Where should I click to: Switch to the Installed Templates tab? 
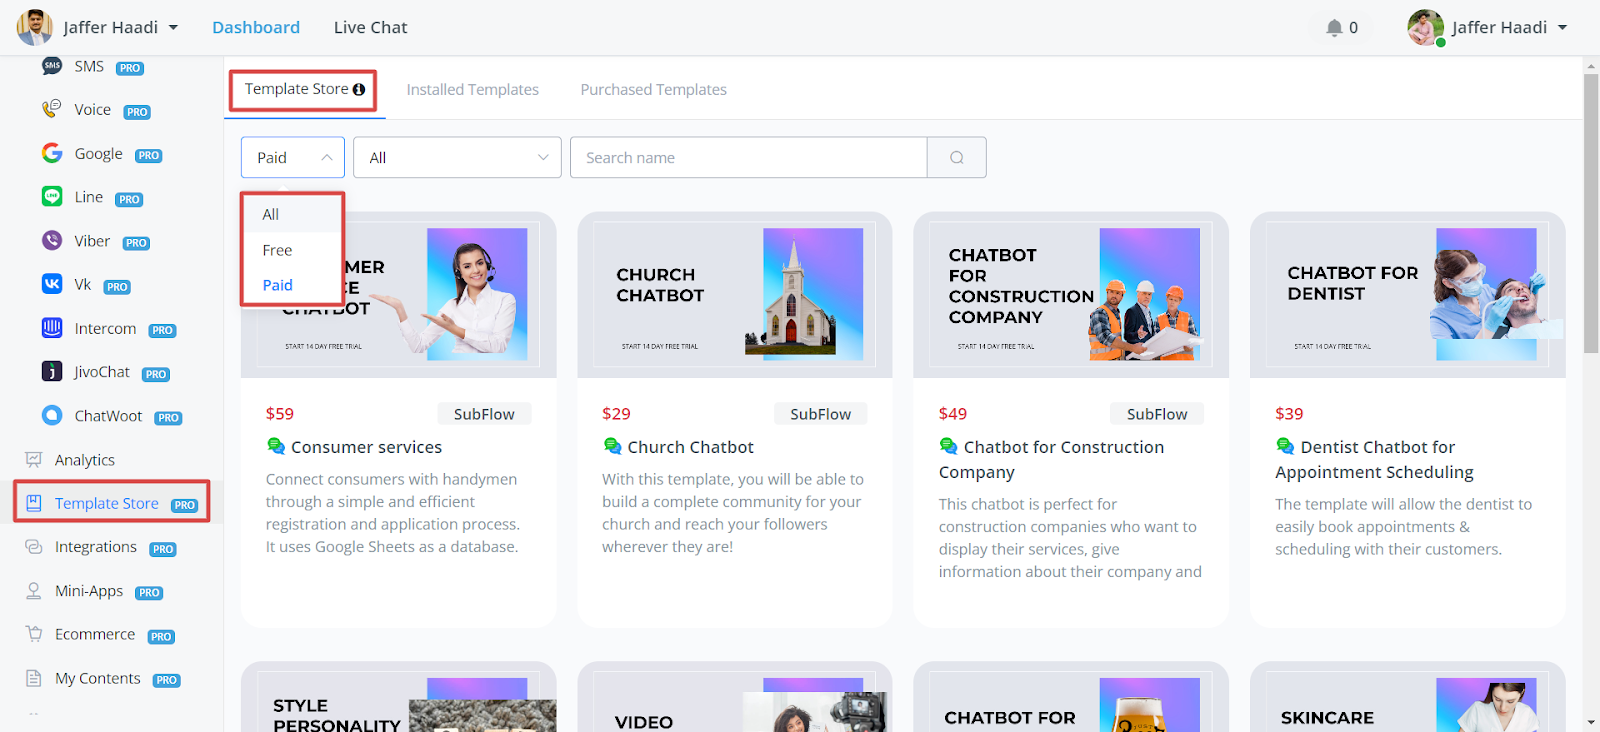point(472,90)
